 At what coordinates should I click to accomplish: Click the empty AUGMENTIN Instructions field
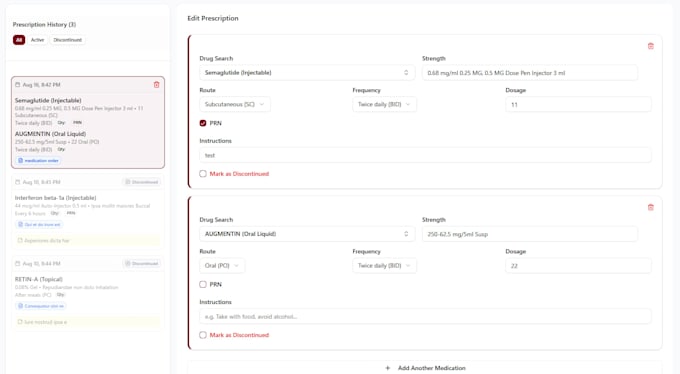pos(425,316)
